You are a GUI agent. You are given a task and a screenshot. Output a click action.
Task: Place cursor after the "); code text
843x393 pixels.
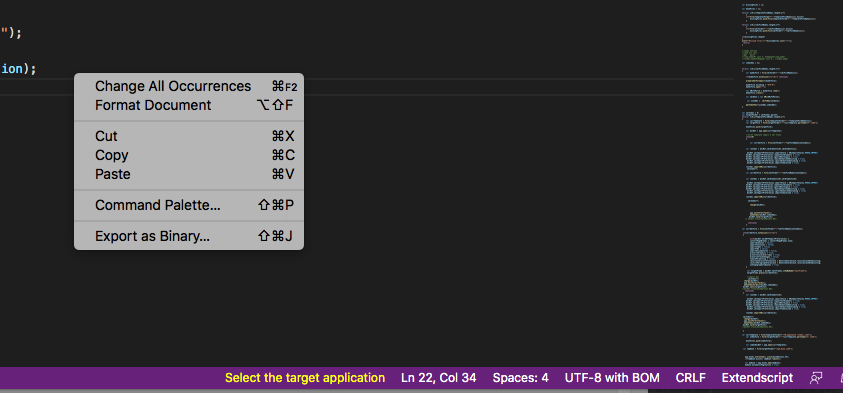point(12,33)
